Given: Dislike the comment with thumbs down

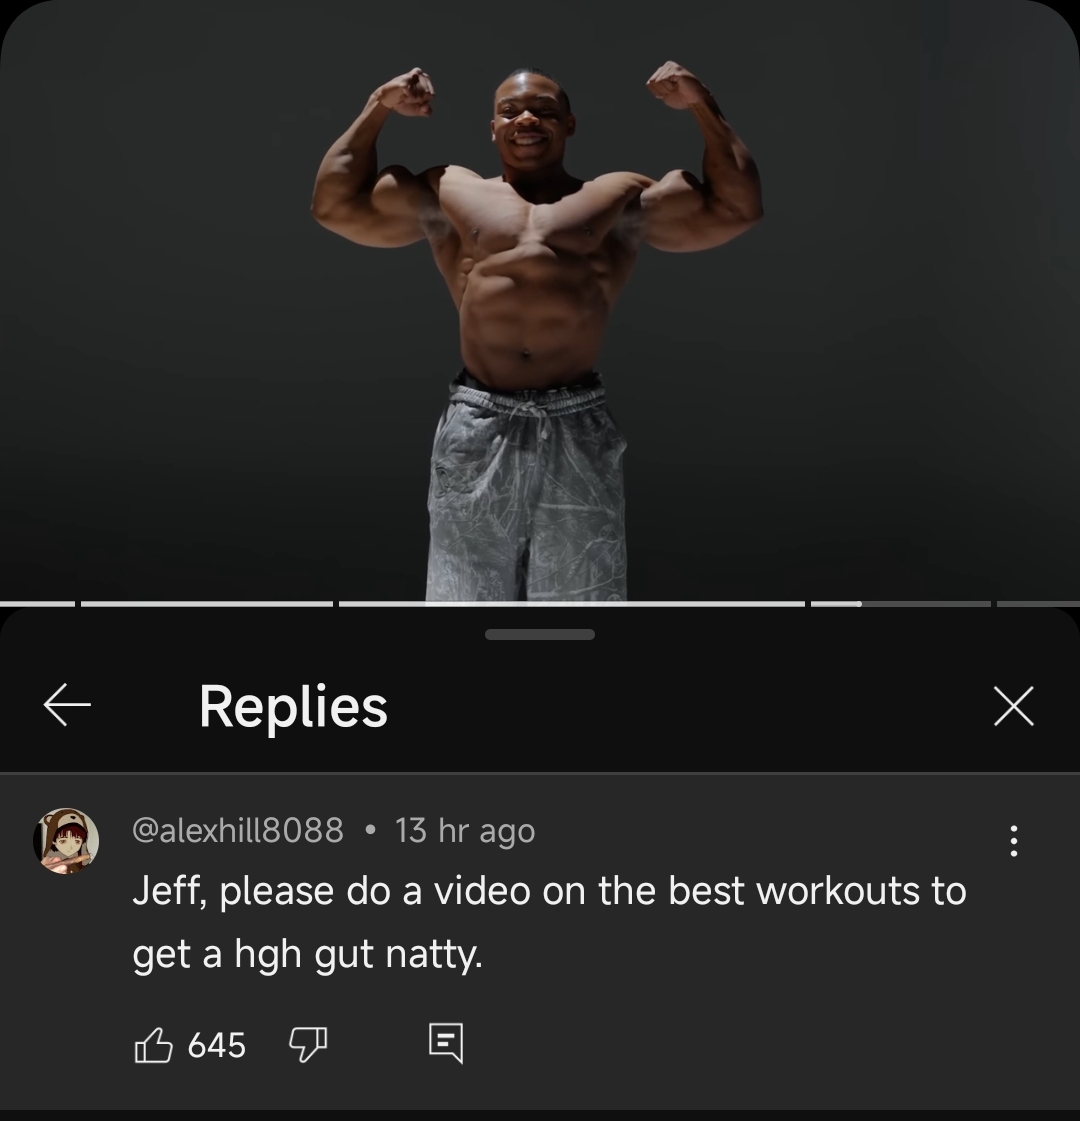Looking at the screenshot, I should click(308, 1045).
